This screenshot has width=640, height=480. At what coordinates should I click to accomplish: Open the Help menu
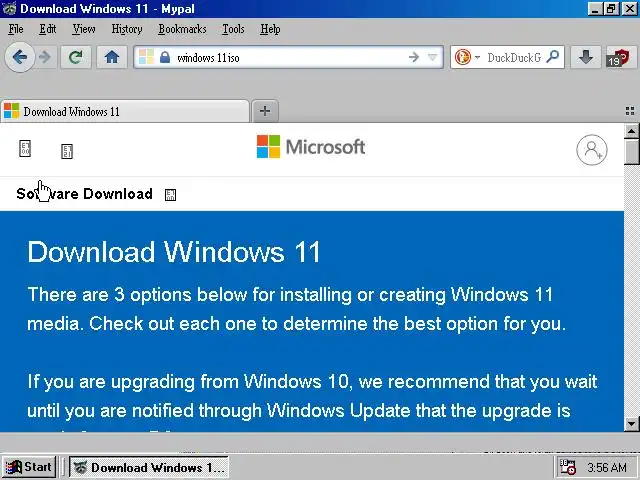pyautogui.click(x=270, y=29)
